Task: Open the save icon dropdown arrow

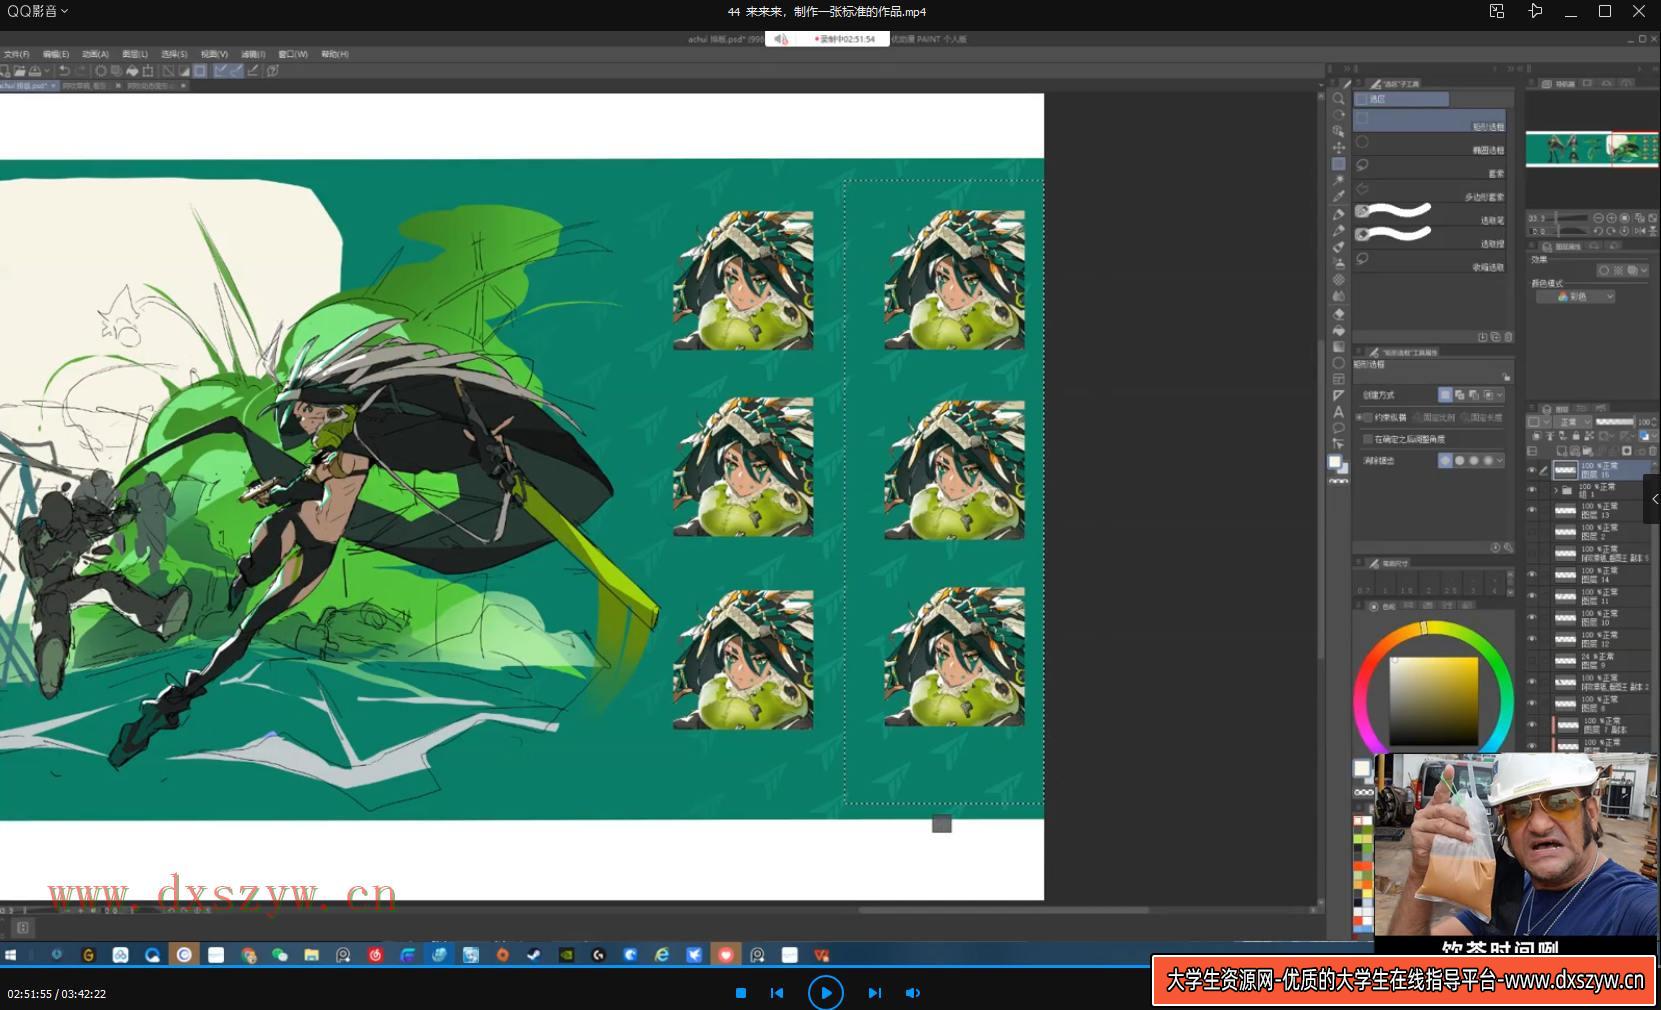Action: pos(46,71)
